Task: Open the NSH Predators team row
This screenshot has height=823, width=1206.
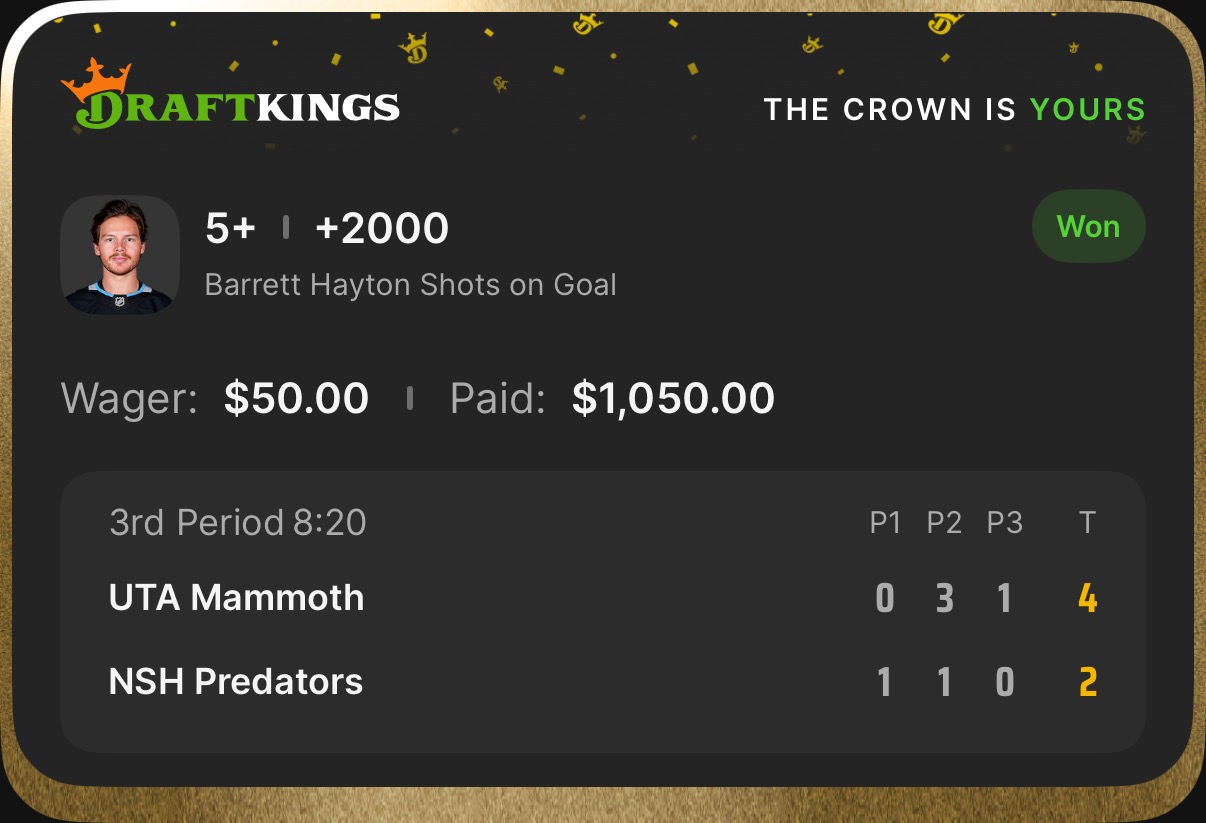Action: click(x=236, y=682)
